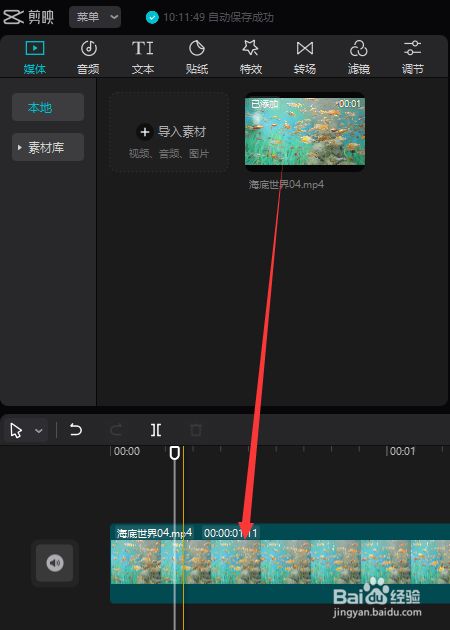This screenshot has height=630, width=450.
Task: Click the selection arrow tool icon
Action: (16, 430)
